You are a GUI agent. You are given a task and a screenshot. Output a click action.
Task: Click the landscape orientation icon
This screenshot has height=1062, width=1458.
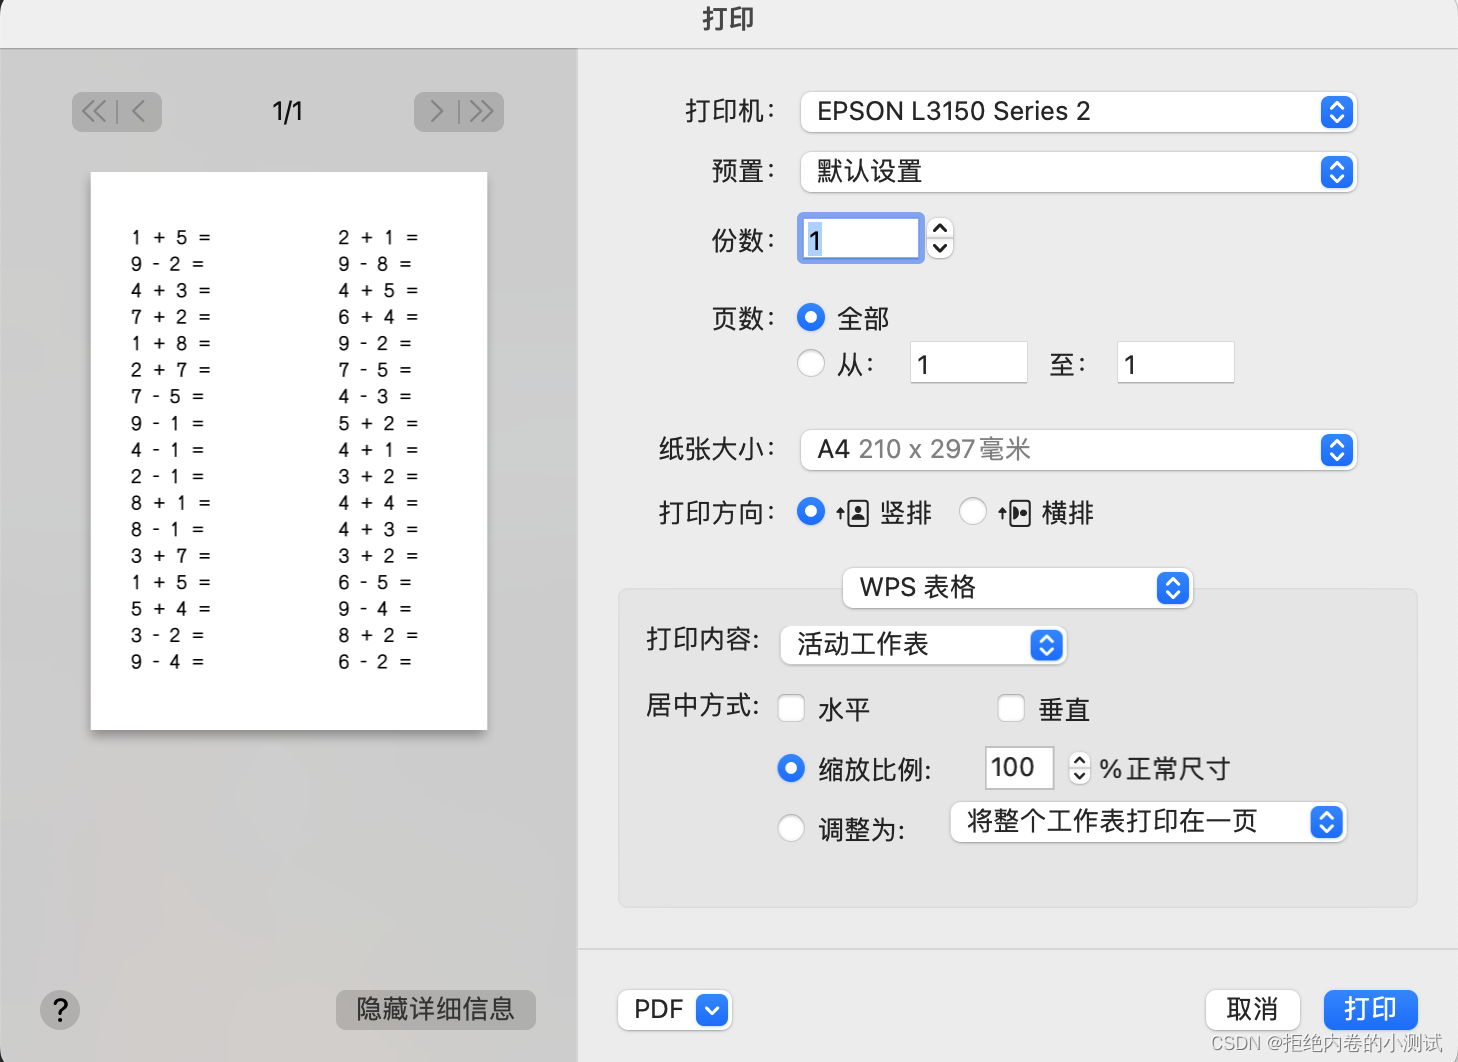[1014, 513]
